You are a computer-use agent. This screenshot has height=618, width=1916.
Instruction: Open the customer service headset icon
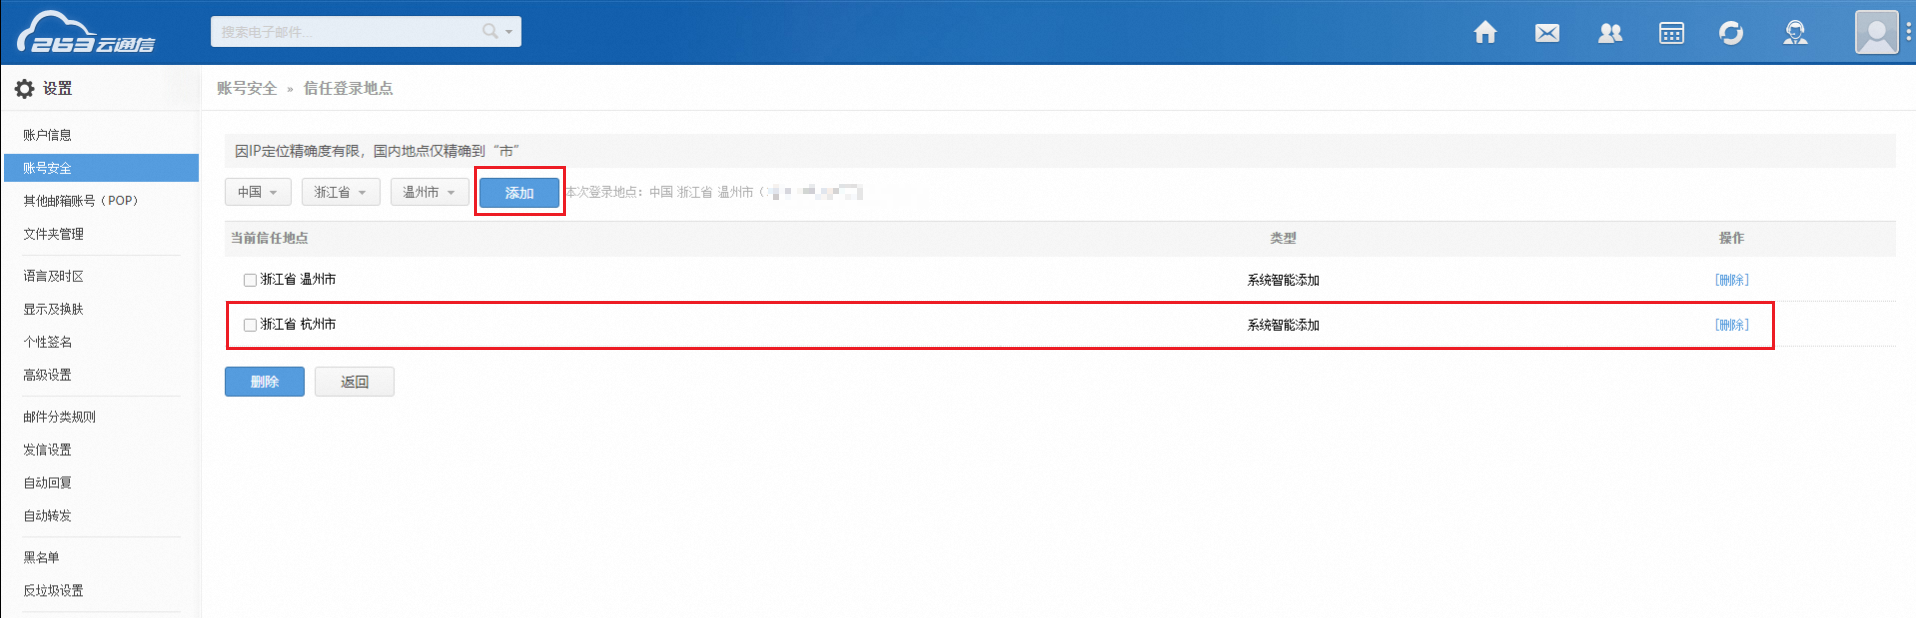1795,33
